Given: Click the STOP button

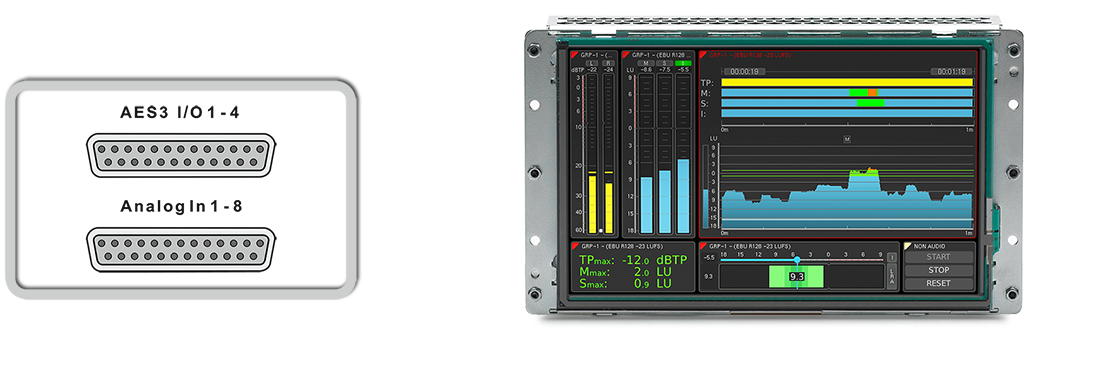Looking at the screenshot, I should 939,270.
